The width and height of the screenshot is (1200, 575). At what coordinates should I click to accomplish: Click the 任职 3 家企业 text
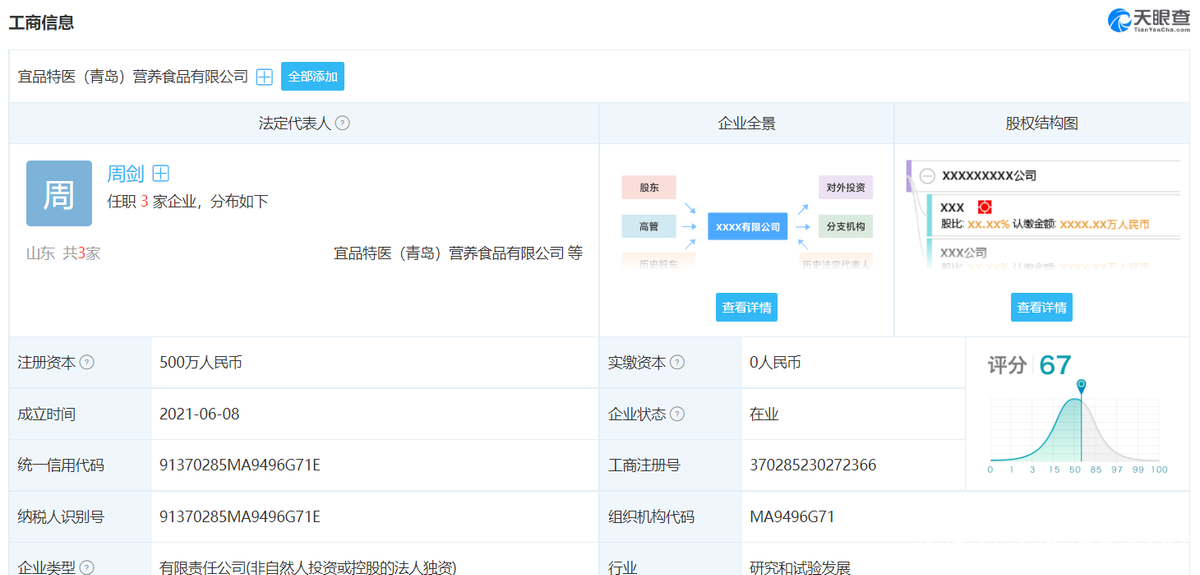click(188, 202)
